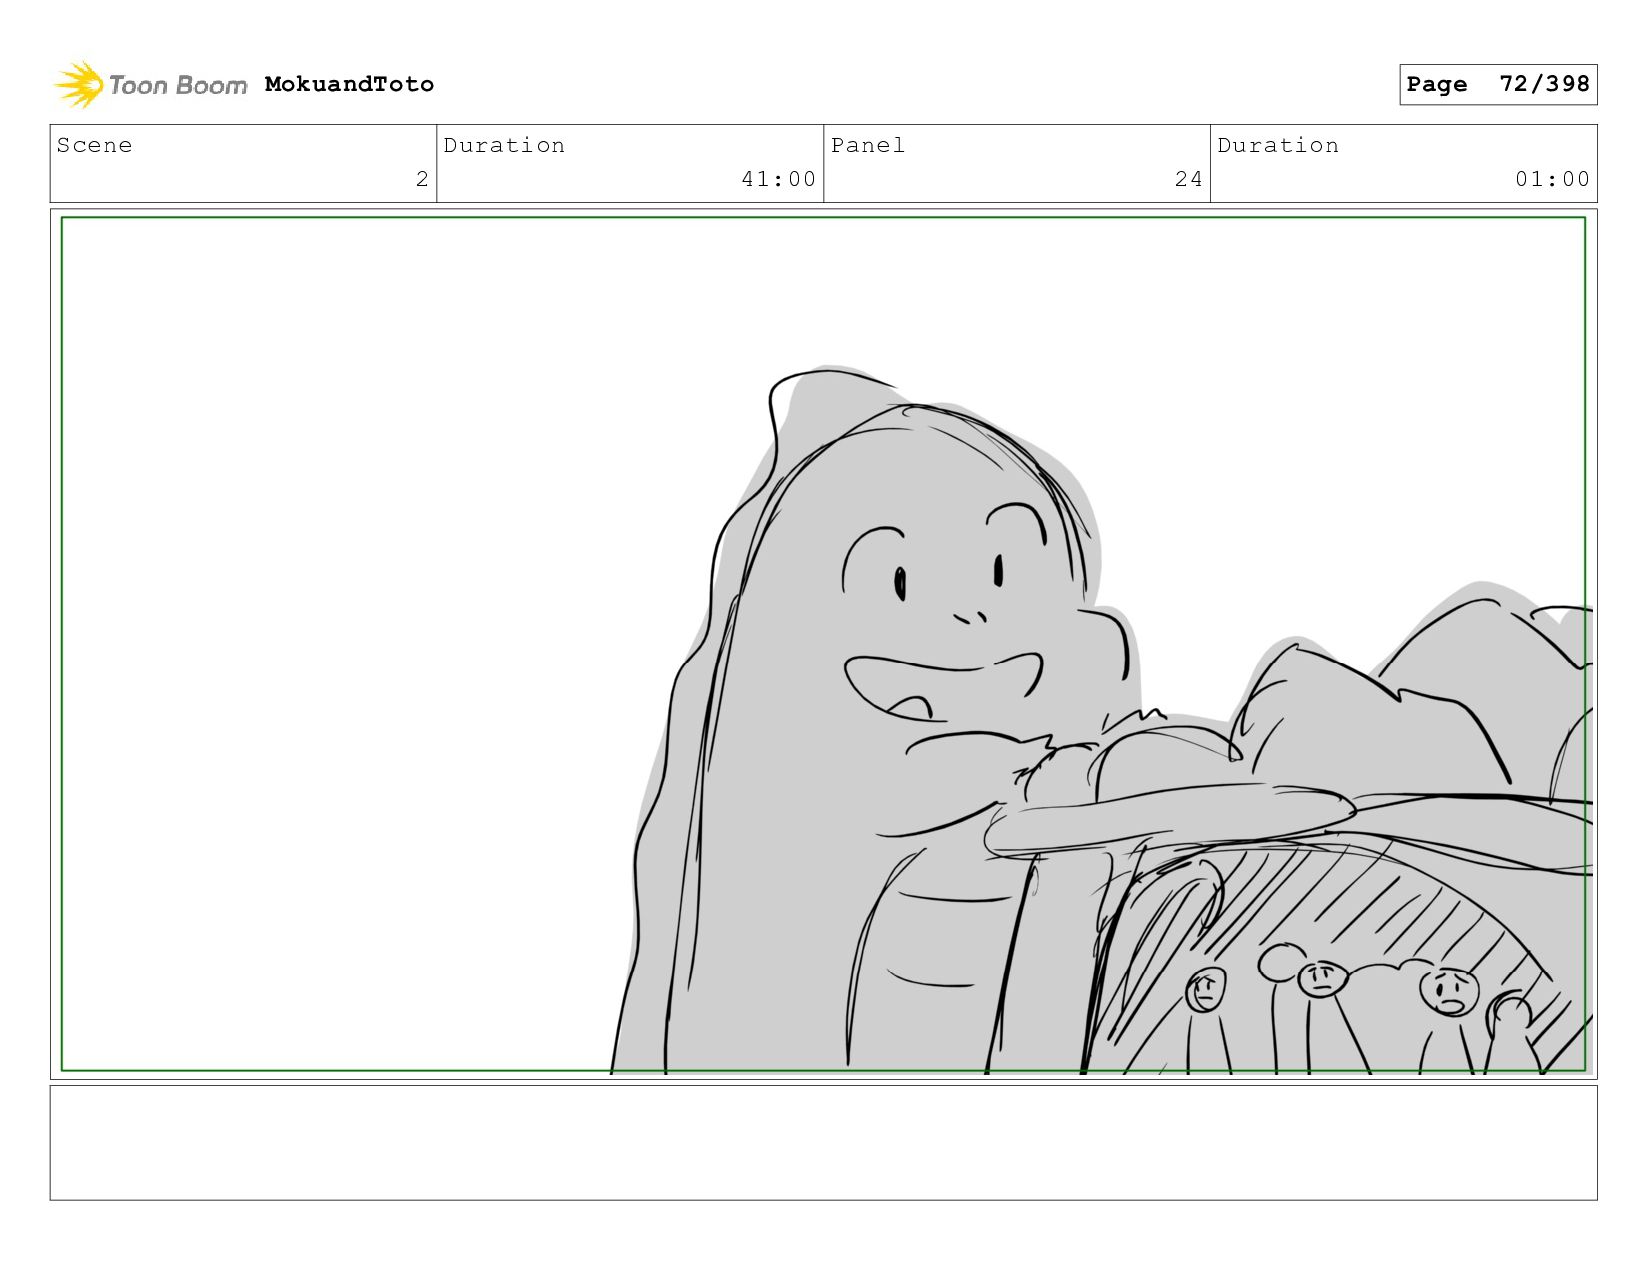This screenshot has width=1650, height=1275.
Task: Click the panel number 24
Action: (x=1188, y=179)
